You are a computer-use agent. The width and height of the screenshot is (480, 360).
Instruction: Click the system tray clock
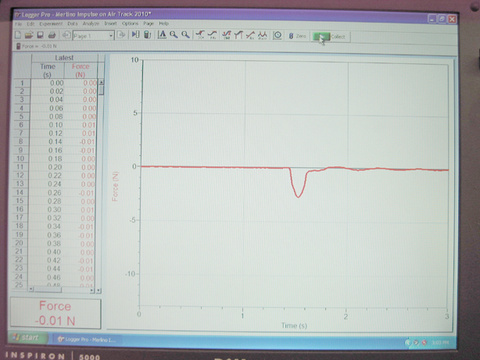440,343
